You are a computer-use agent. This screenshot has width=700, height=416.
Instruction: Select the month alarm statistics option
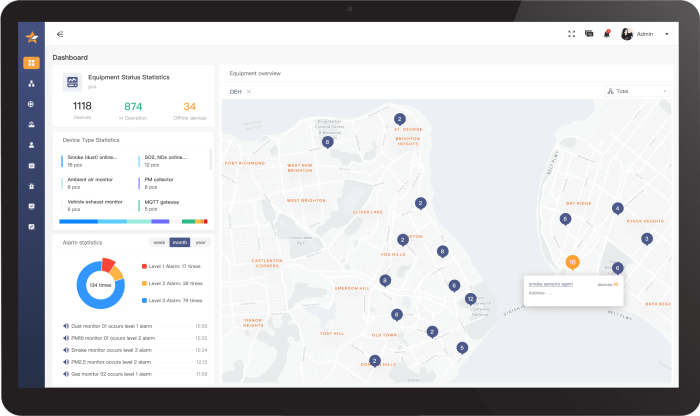point(179,242)
